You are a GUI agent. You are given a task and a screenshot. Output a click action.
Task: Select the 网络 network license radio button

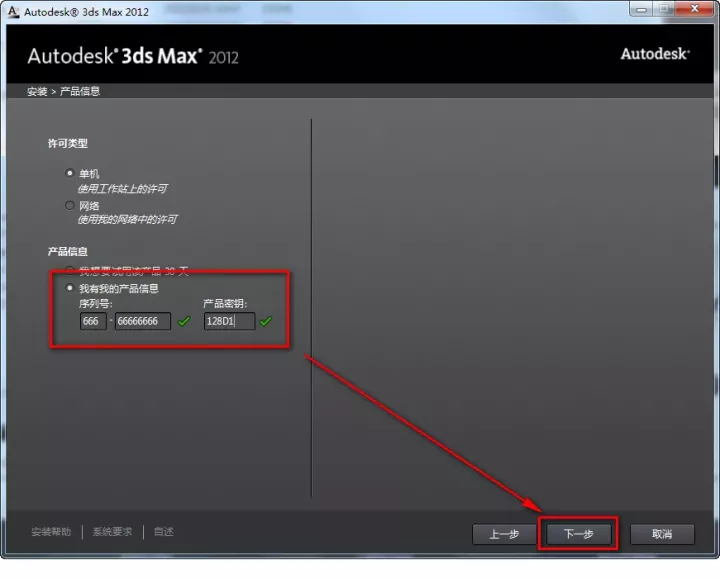click(x=70, y=205)
